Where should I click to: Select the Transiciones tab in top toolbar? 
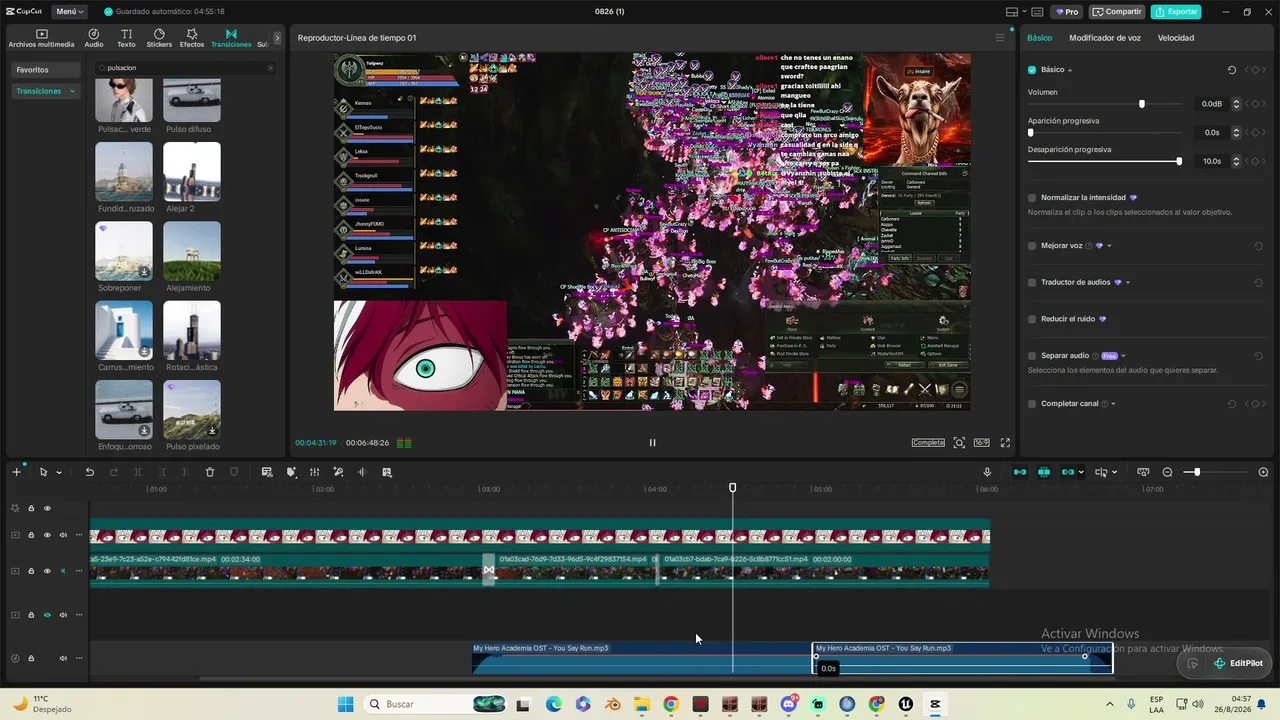coord(231,38)
